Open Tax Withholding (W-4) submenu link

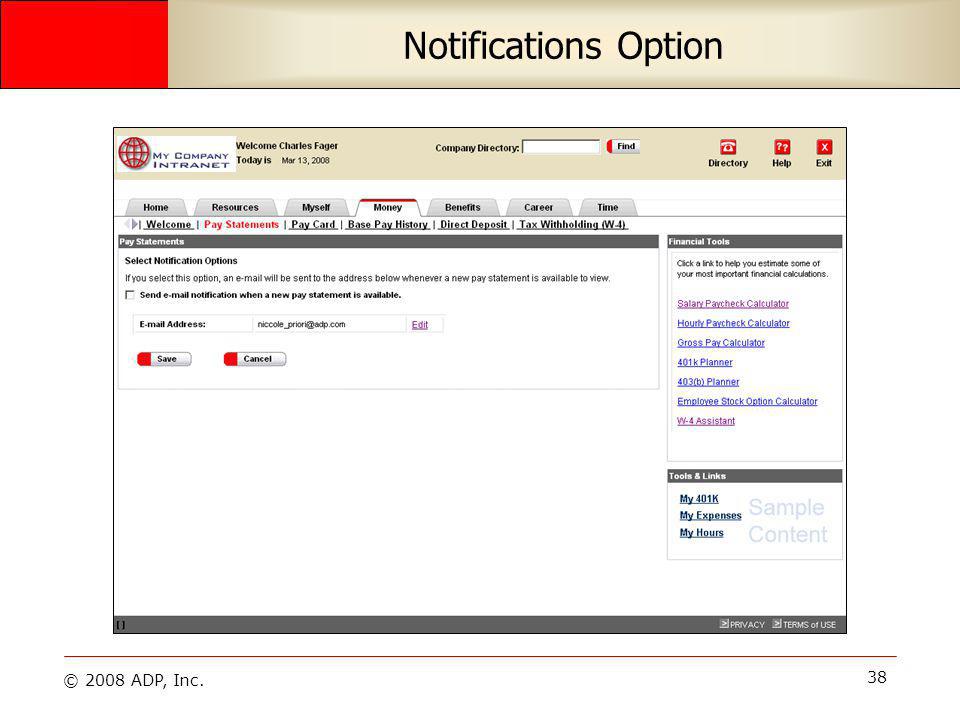coord(572,225)
